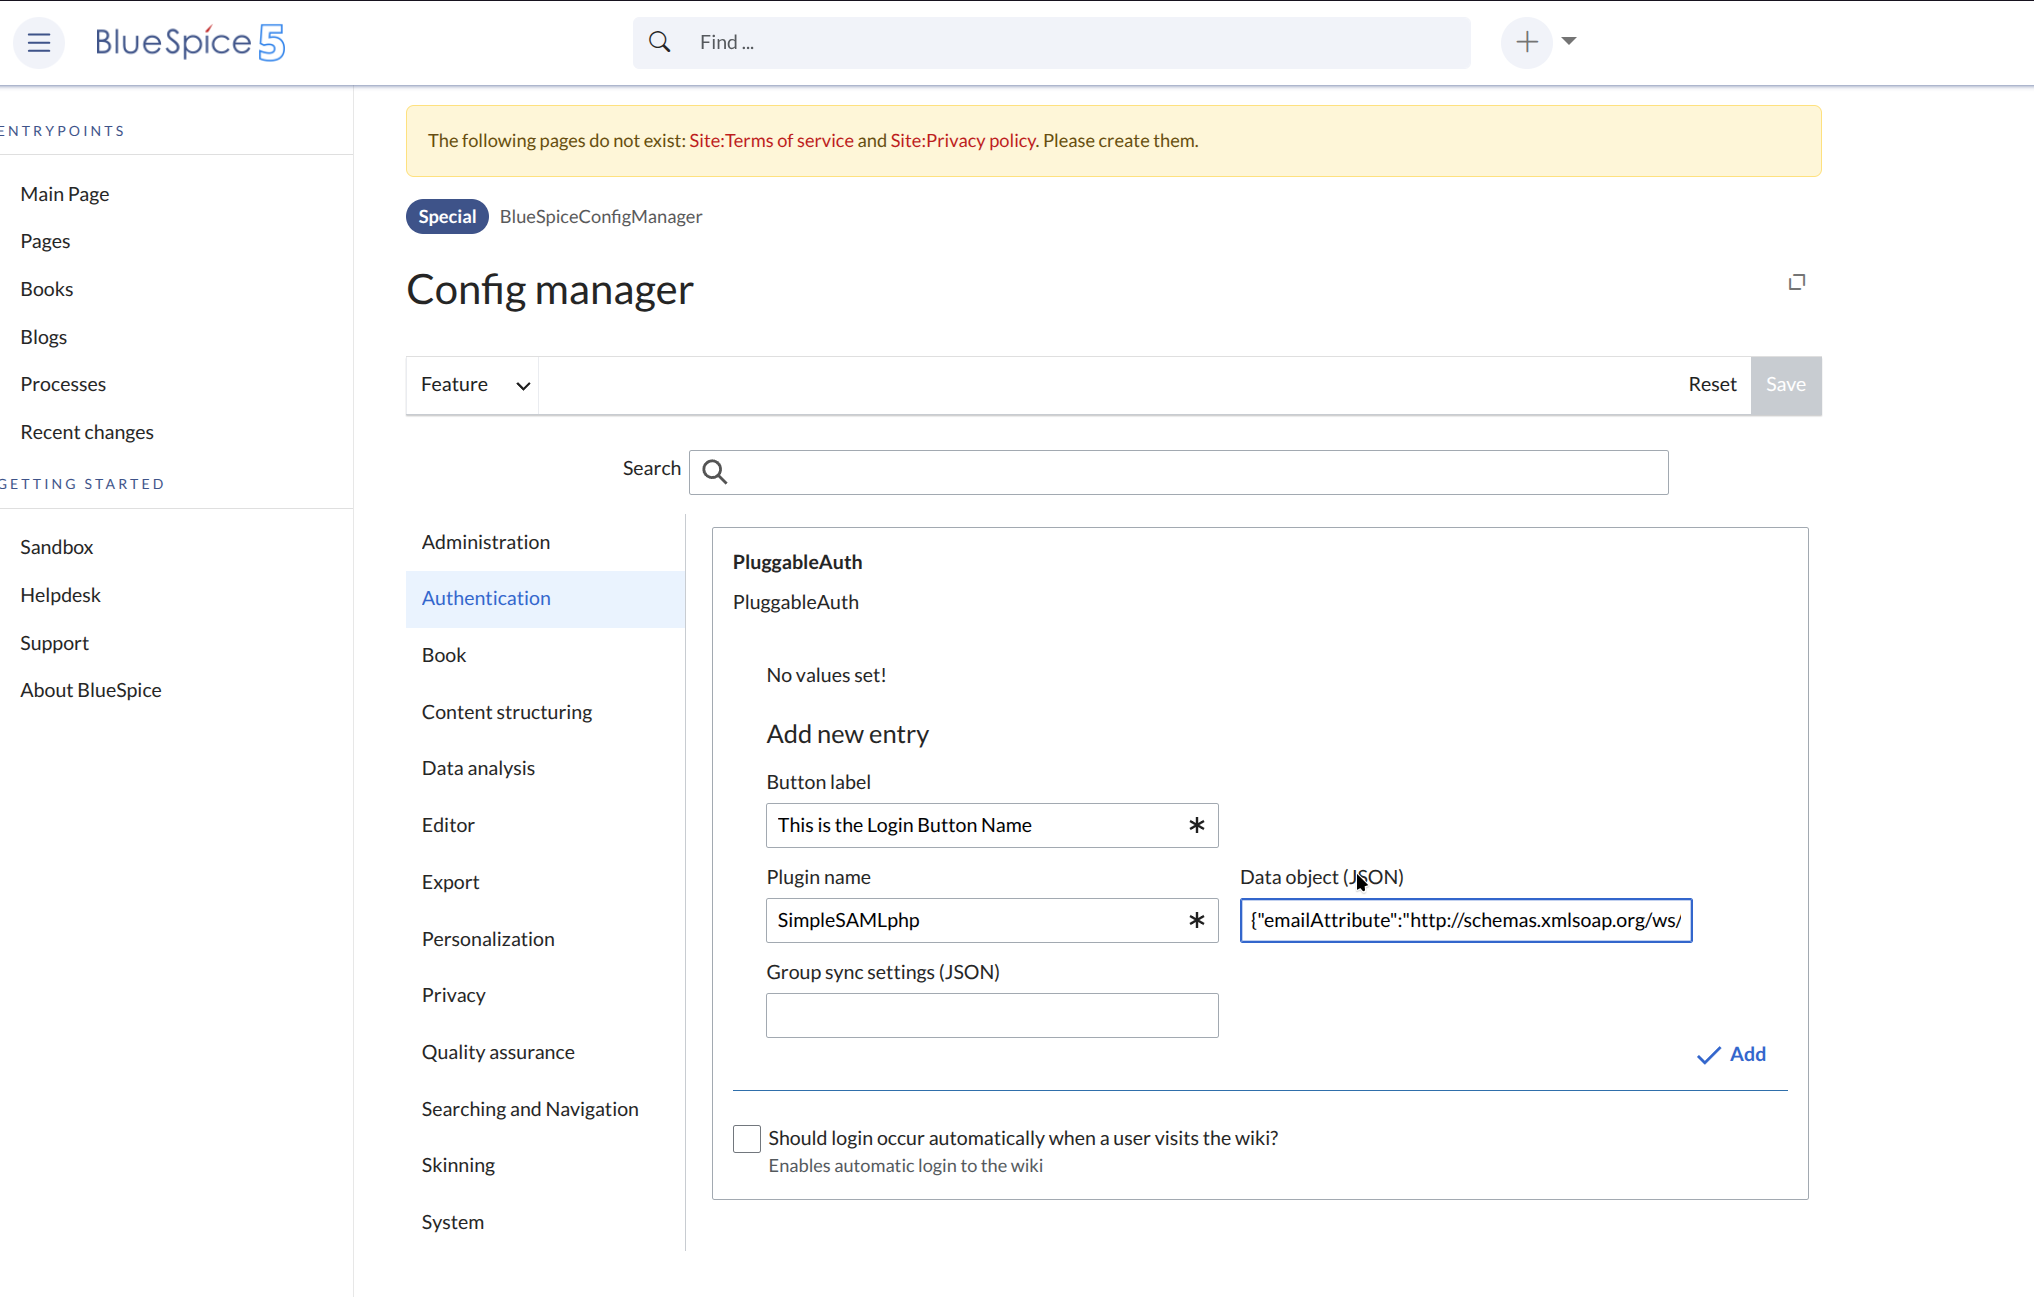Click the Reset button
The height and width of the screenshot is (1297, 2034).
pyautogui.click(x=1712, y=385)
